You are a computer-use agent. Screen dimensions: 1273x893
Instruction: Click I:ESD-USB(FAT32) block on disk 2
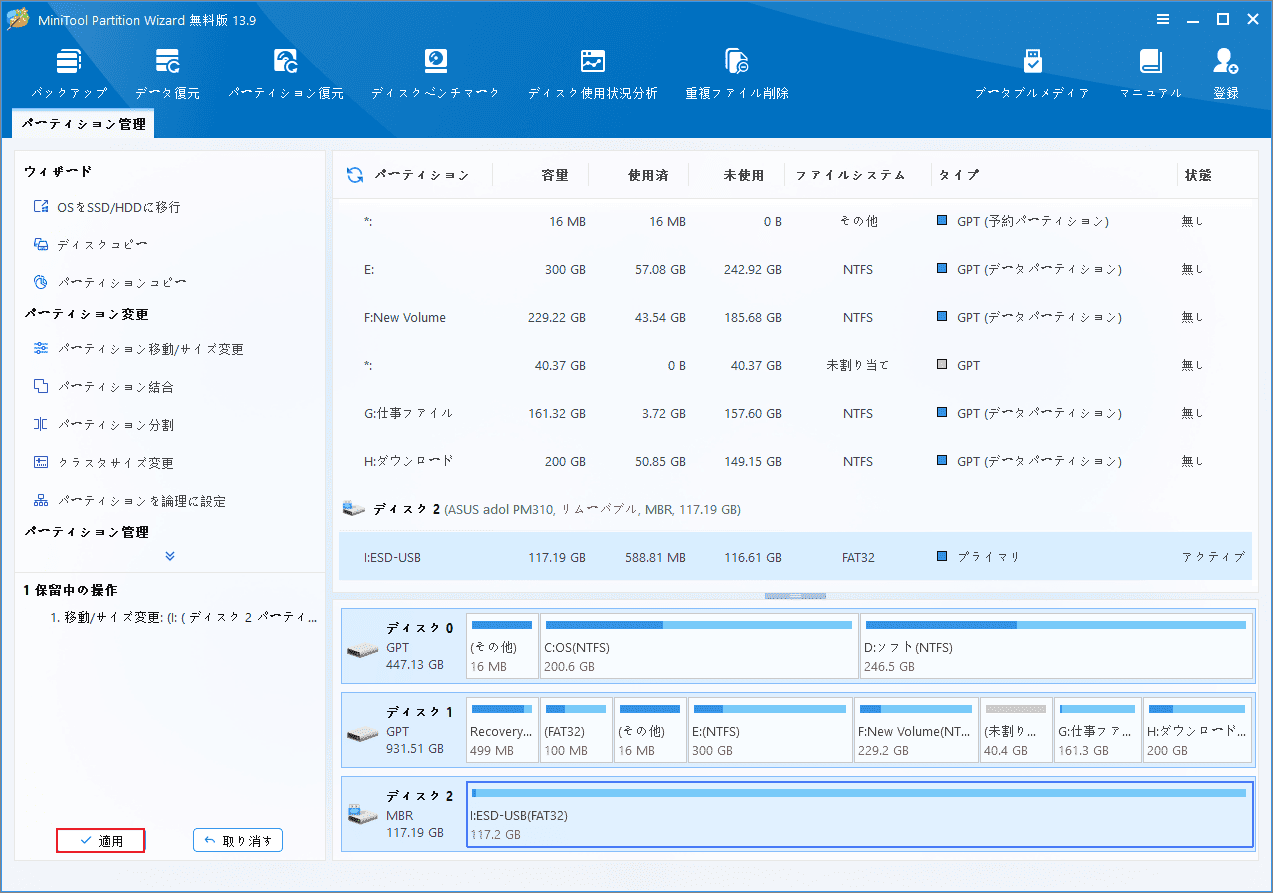coord(860,815)
